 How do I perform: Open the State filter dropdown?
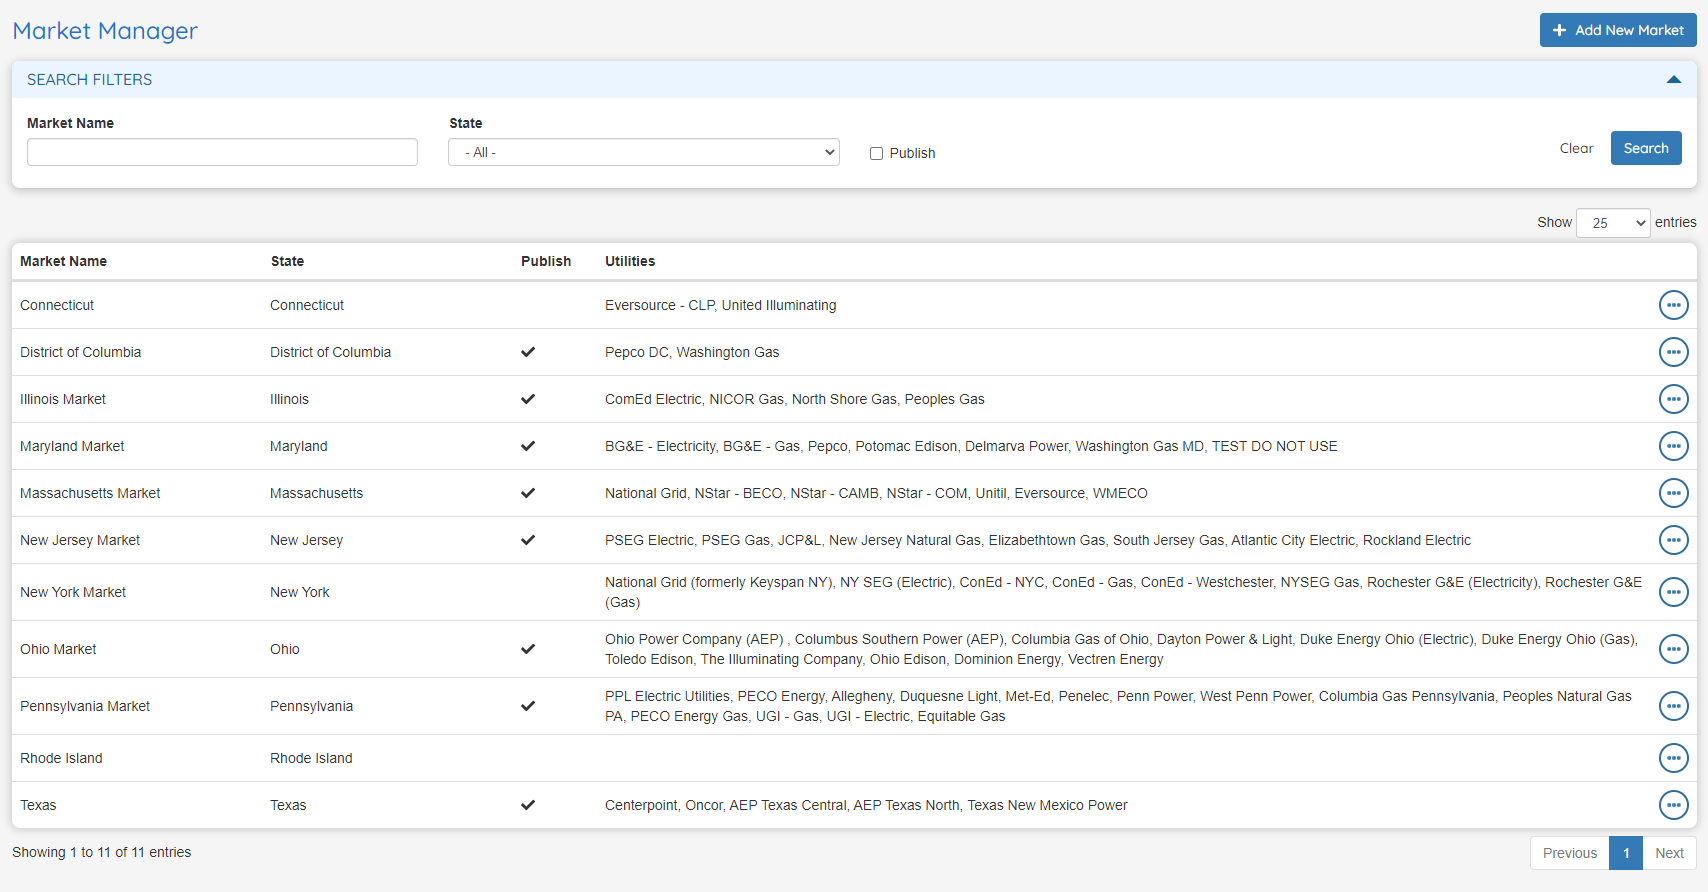tap(644, 152)
